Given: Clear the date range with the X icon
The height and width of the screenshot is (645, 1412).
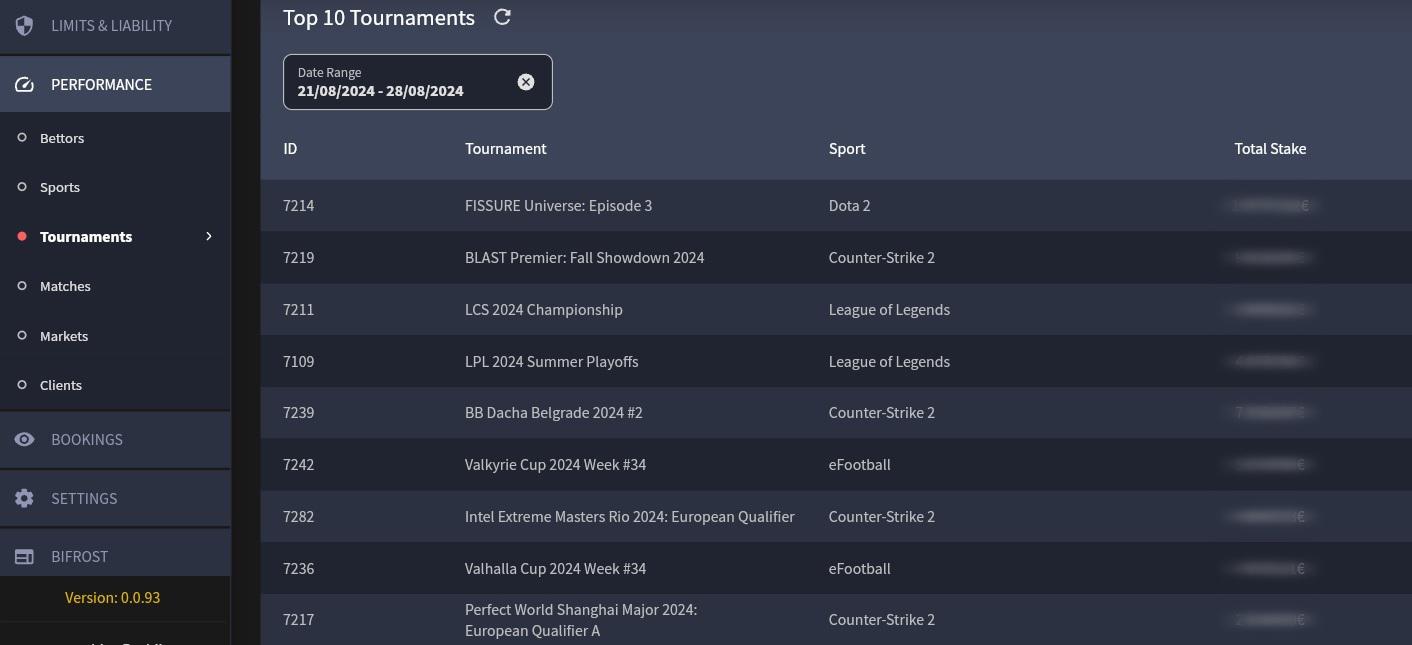Looking at the screenshot, I should (x=526, y=82).
